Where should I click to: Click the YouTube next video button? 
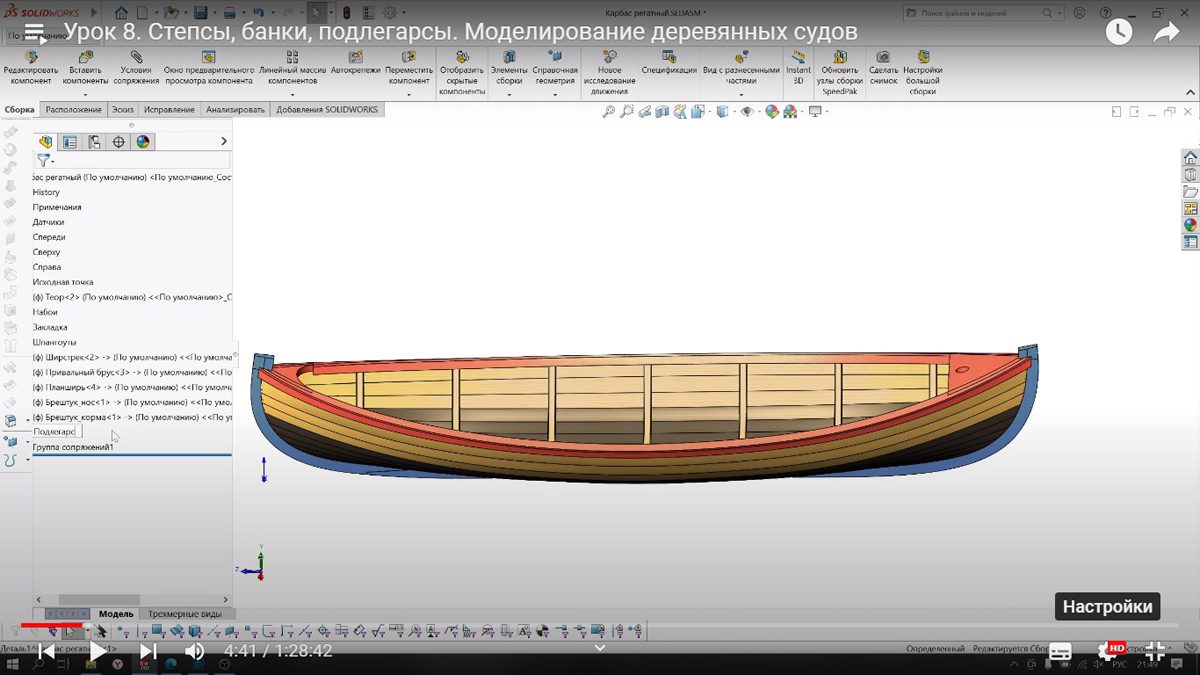148,651
